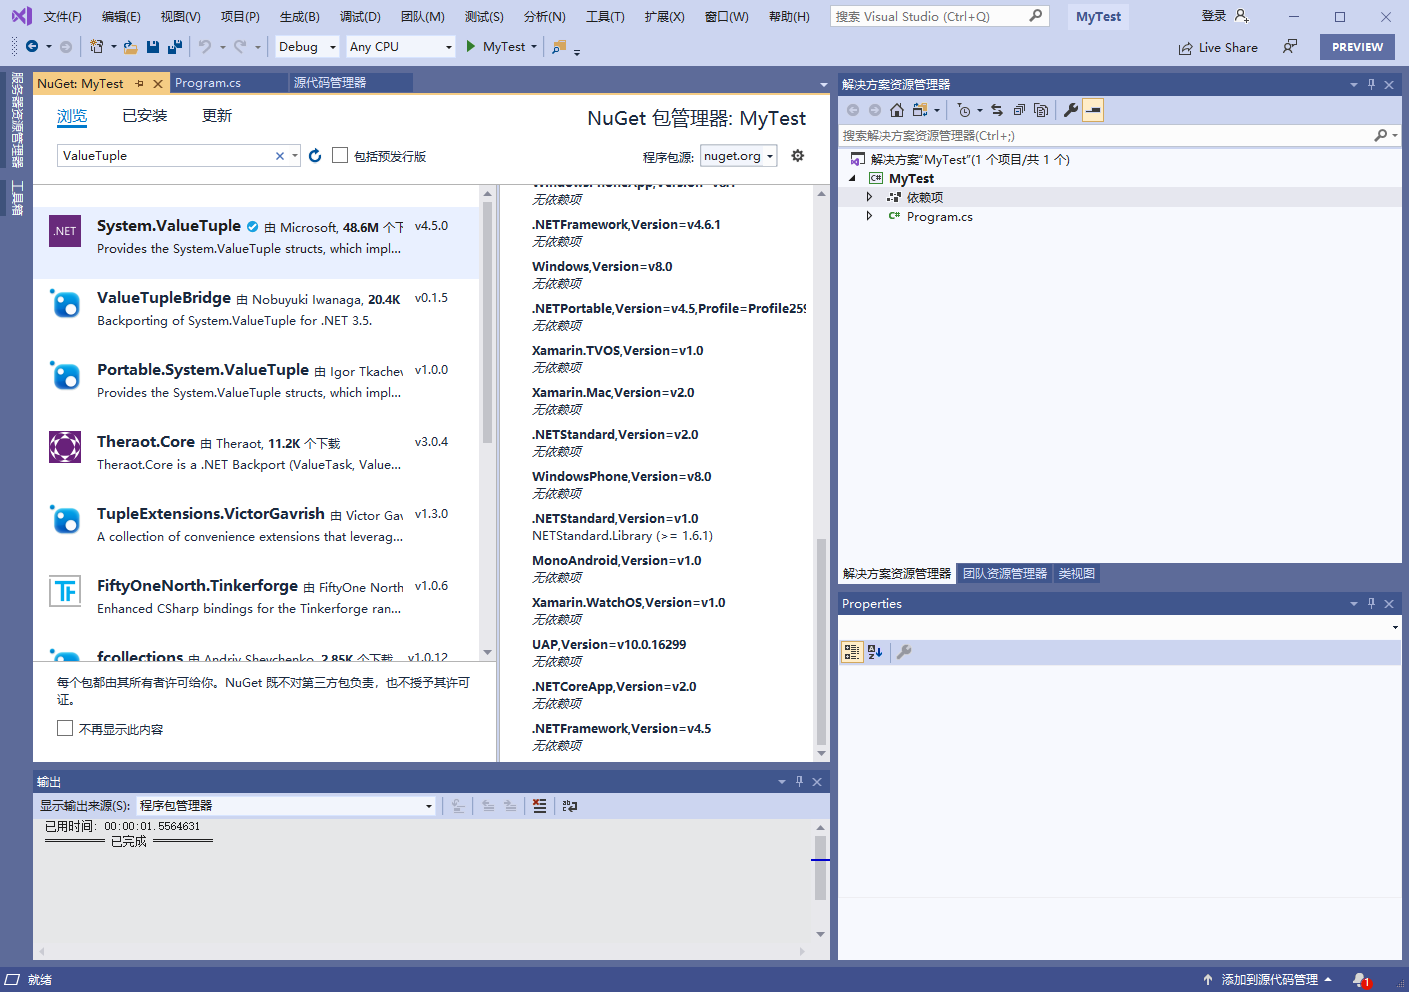
Task: Open the 工具(T) Tools menu
Action: (605, 17)
